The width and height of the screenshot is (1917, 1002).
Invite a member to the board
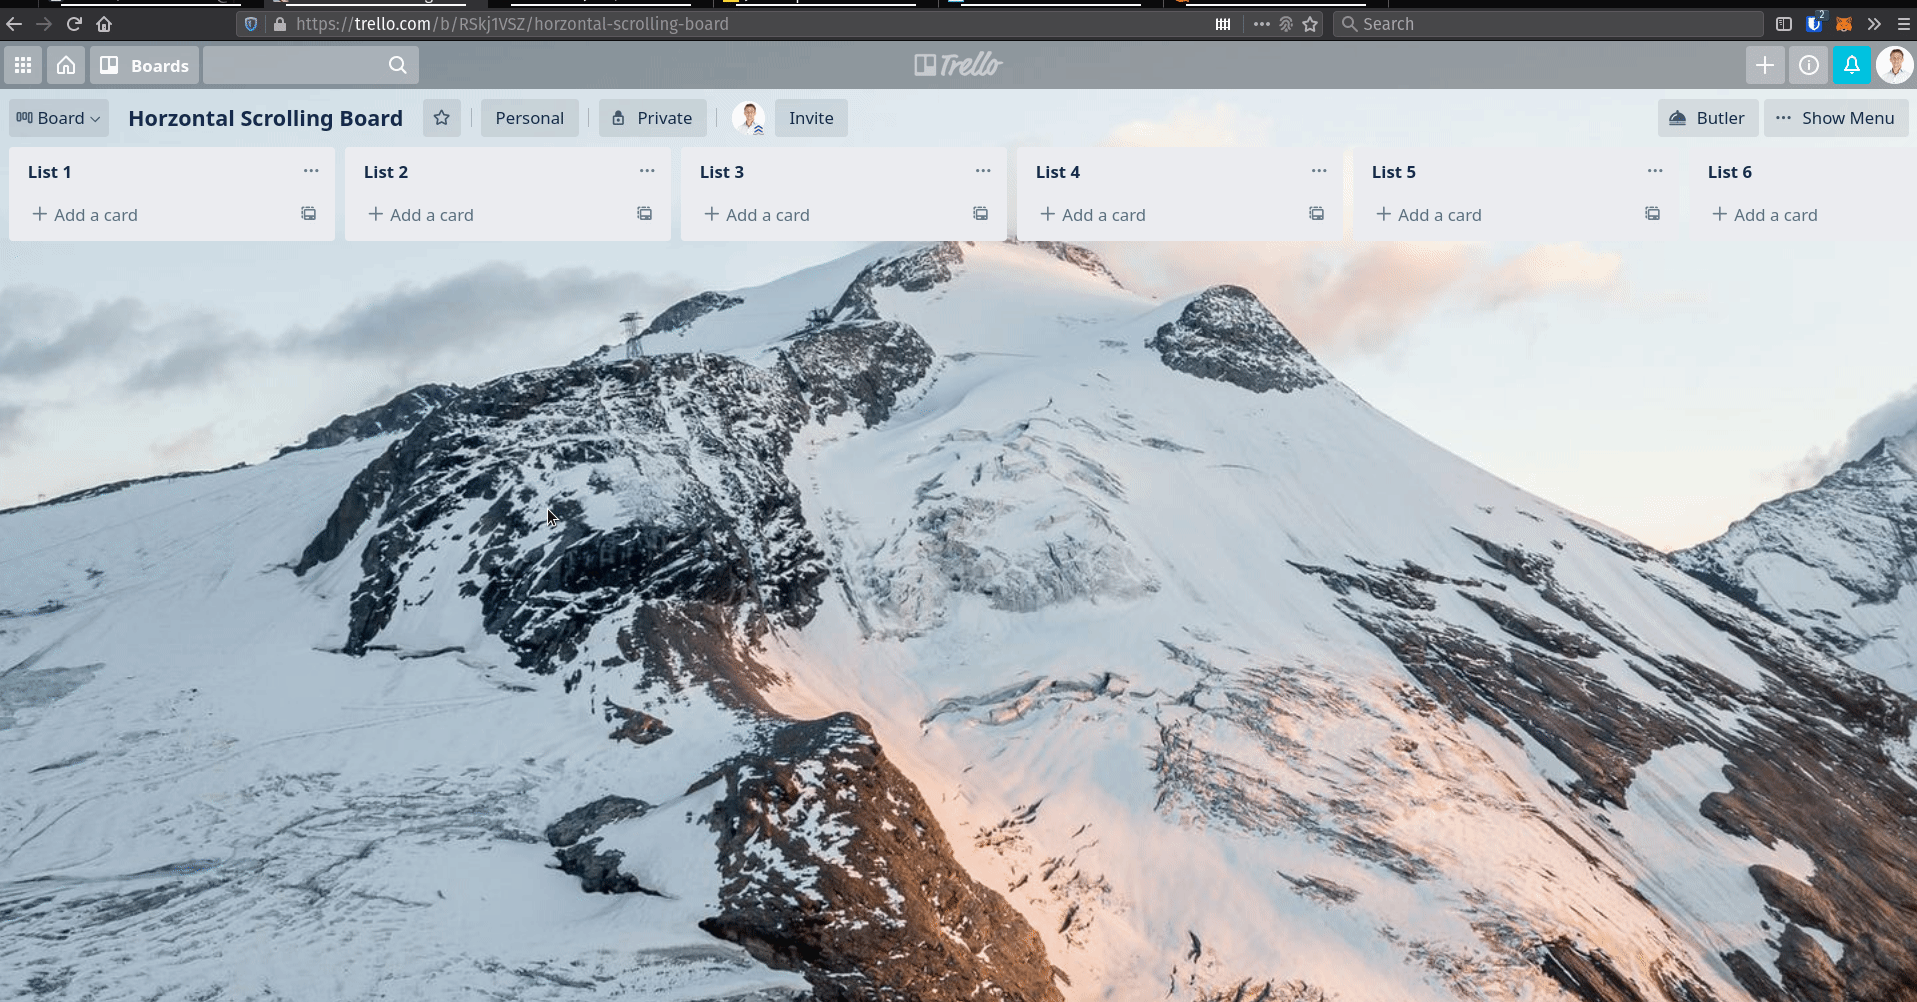(810, 117)
